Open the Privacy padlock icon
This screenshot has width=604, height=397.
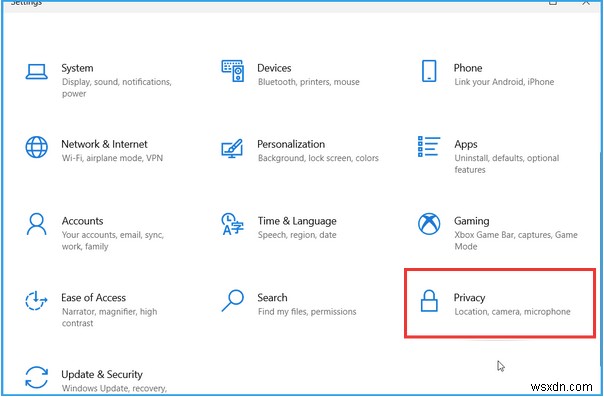[x=429, y=301]
